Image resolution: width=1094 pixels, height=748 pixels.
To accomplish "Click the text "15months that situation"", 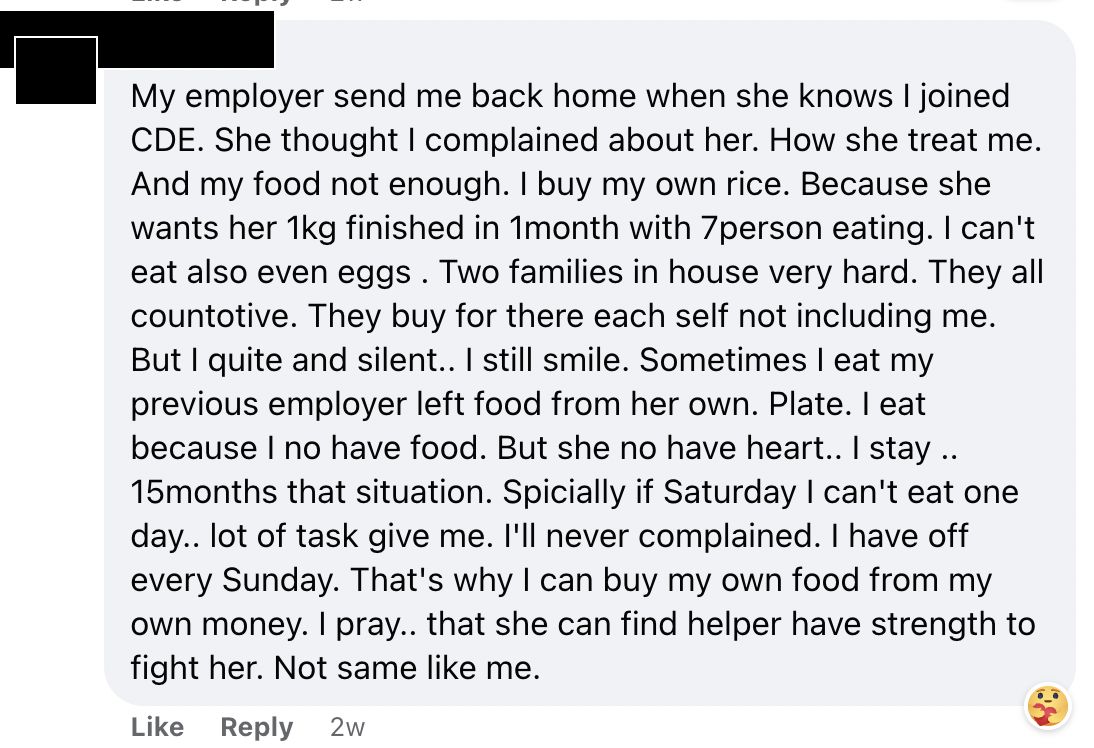I will pyautogui.click(x=310, y=492).
